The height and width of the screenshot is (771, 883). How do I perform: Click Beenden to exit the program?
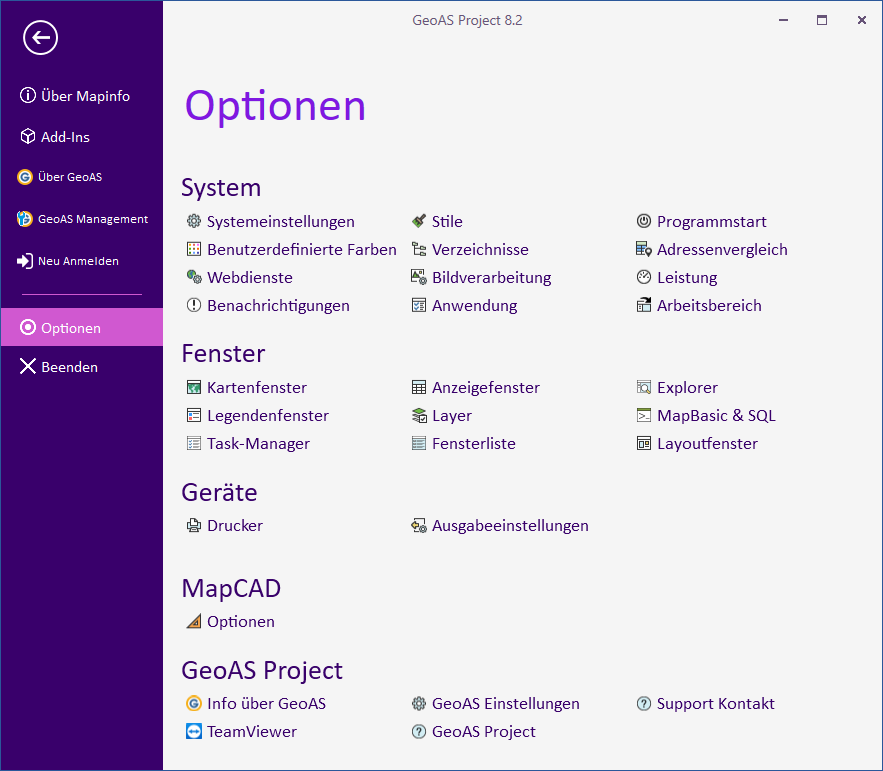82,367
